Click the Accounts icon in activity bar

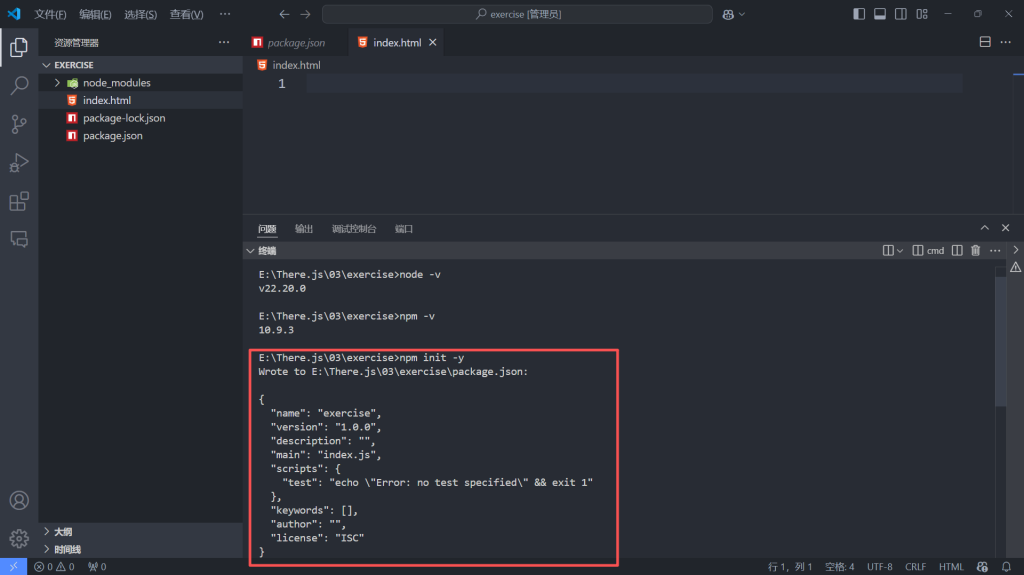point(19,500)
